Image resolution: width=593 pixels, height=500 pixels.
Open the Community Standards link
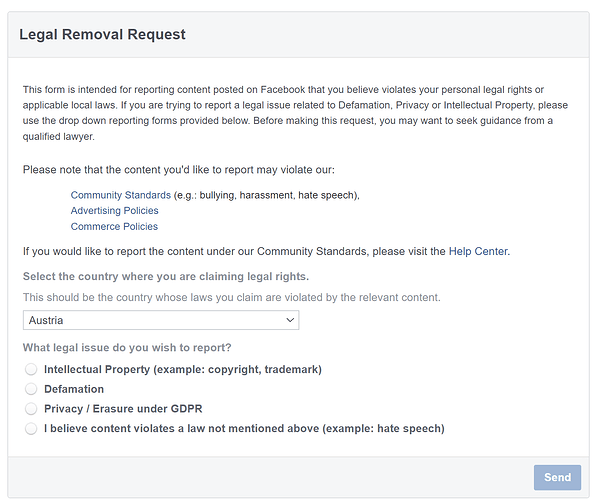[121, 195]
